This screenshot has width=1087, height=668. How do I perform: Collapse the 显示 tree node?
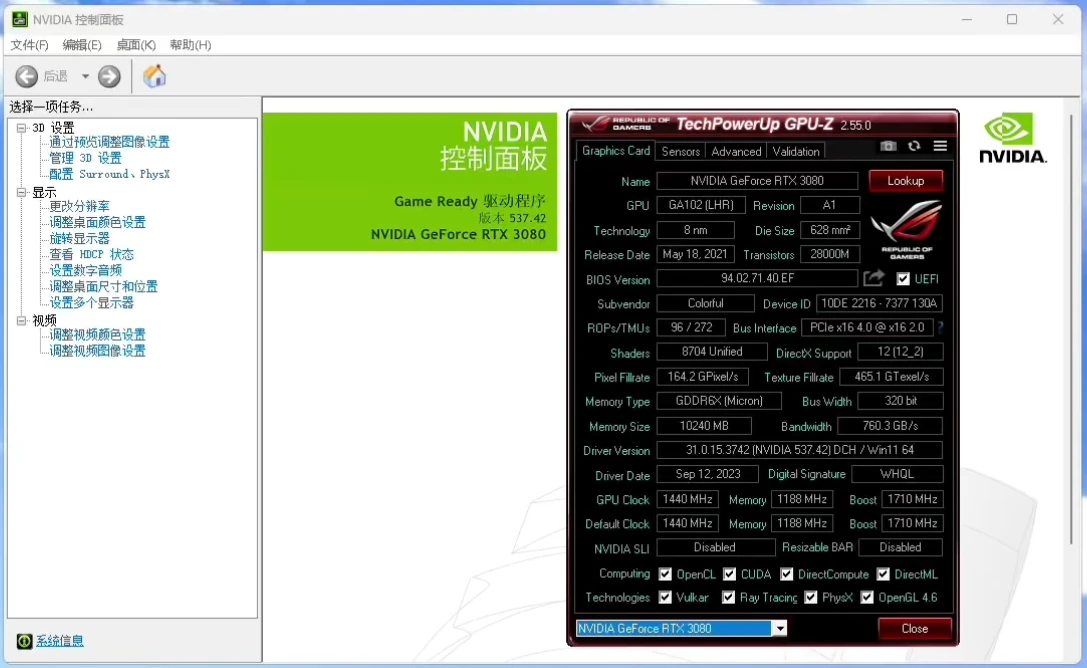point(21,192)
